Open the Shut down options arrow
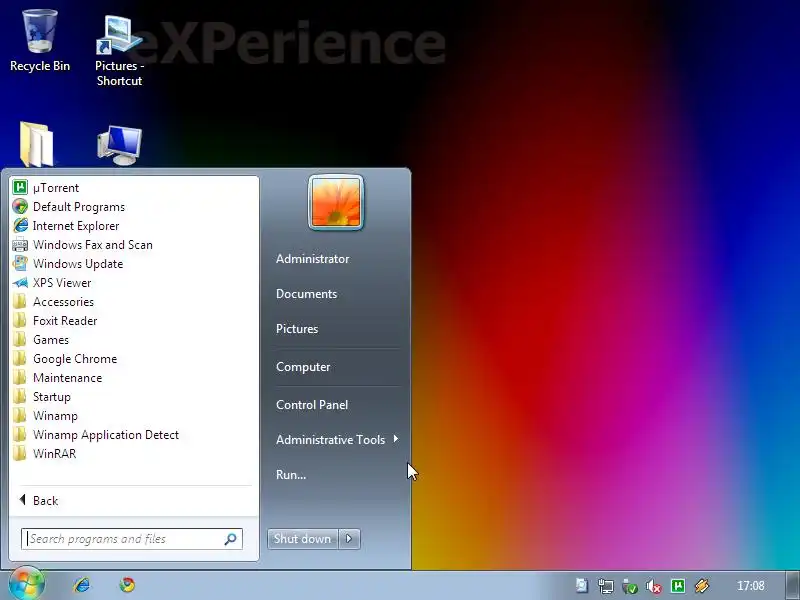The width and height of the screenshot is (800, 600). 349,539
